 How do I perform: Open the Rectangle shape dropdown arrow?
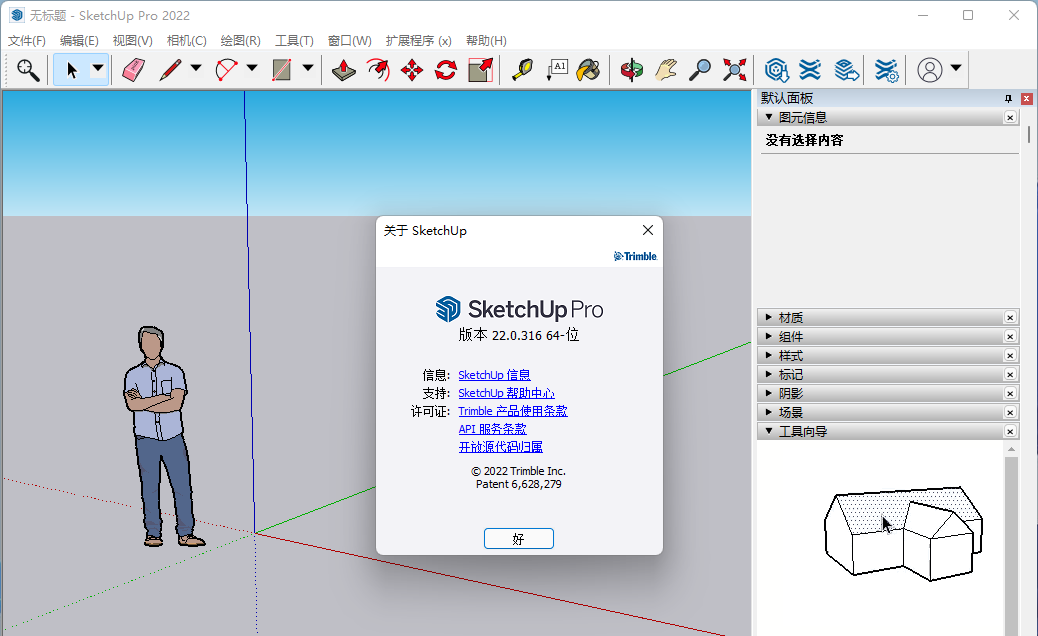click(x=308, y=68)
